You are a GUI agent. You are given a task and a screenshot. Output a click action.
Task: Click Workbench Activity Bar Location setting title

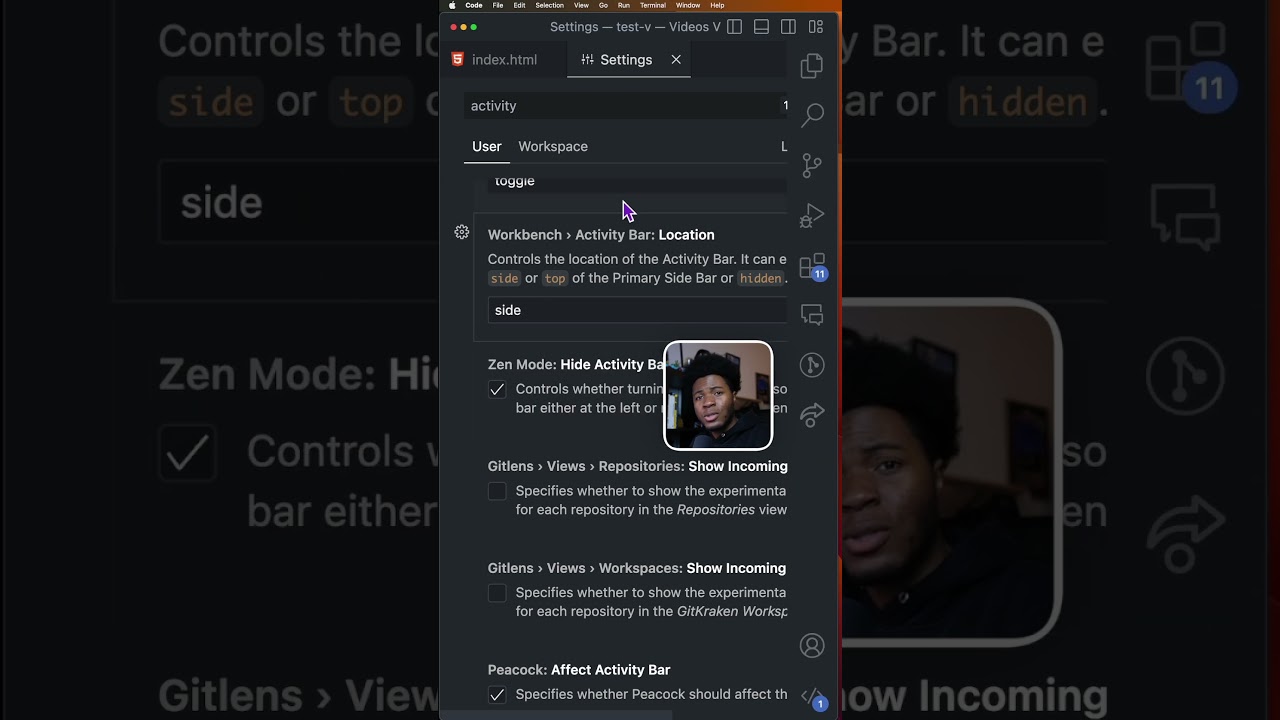click(x=601, y=235)
